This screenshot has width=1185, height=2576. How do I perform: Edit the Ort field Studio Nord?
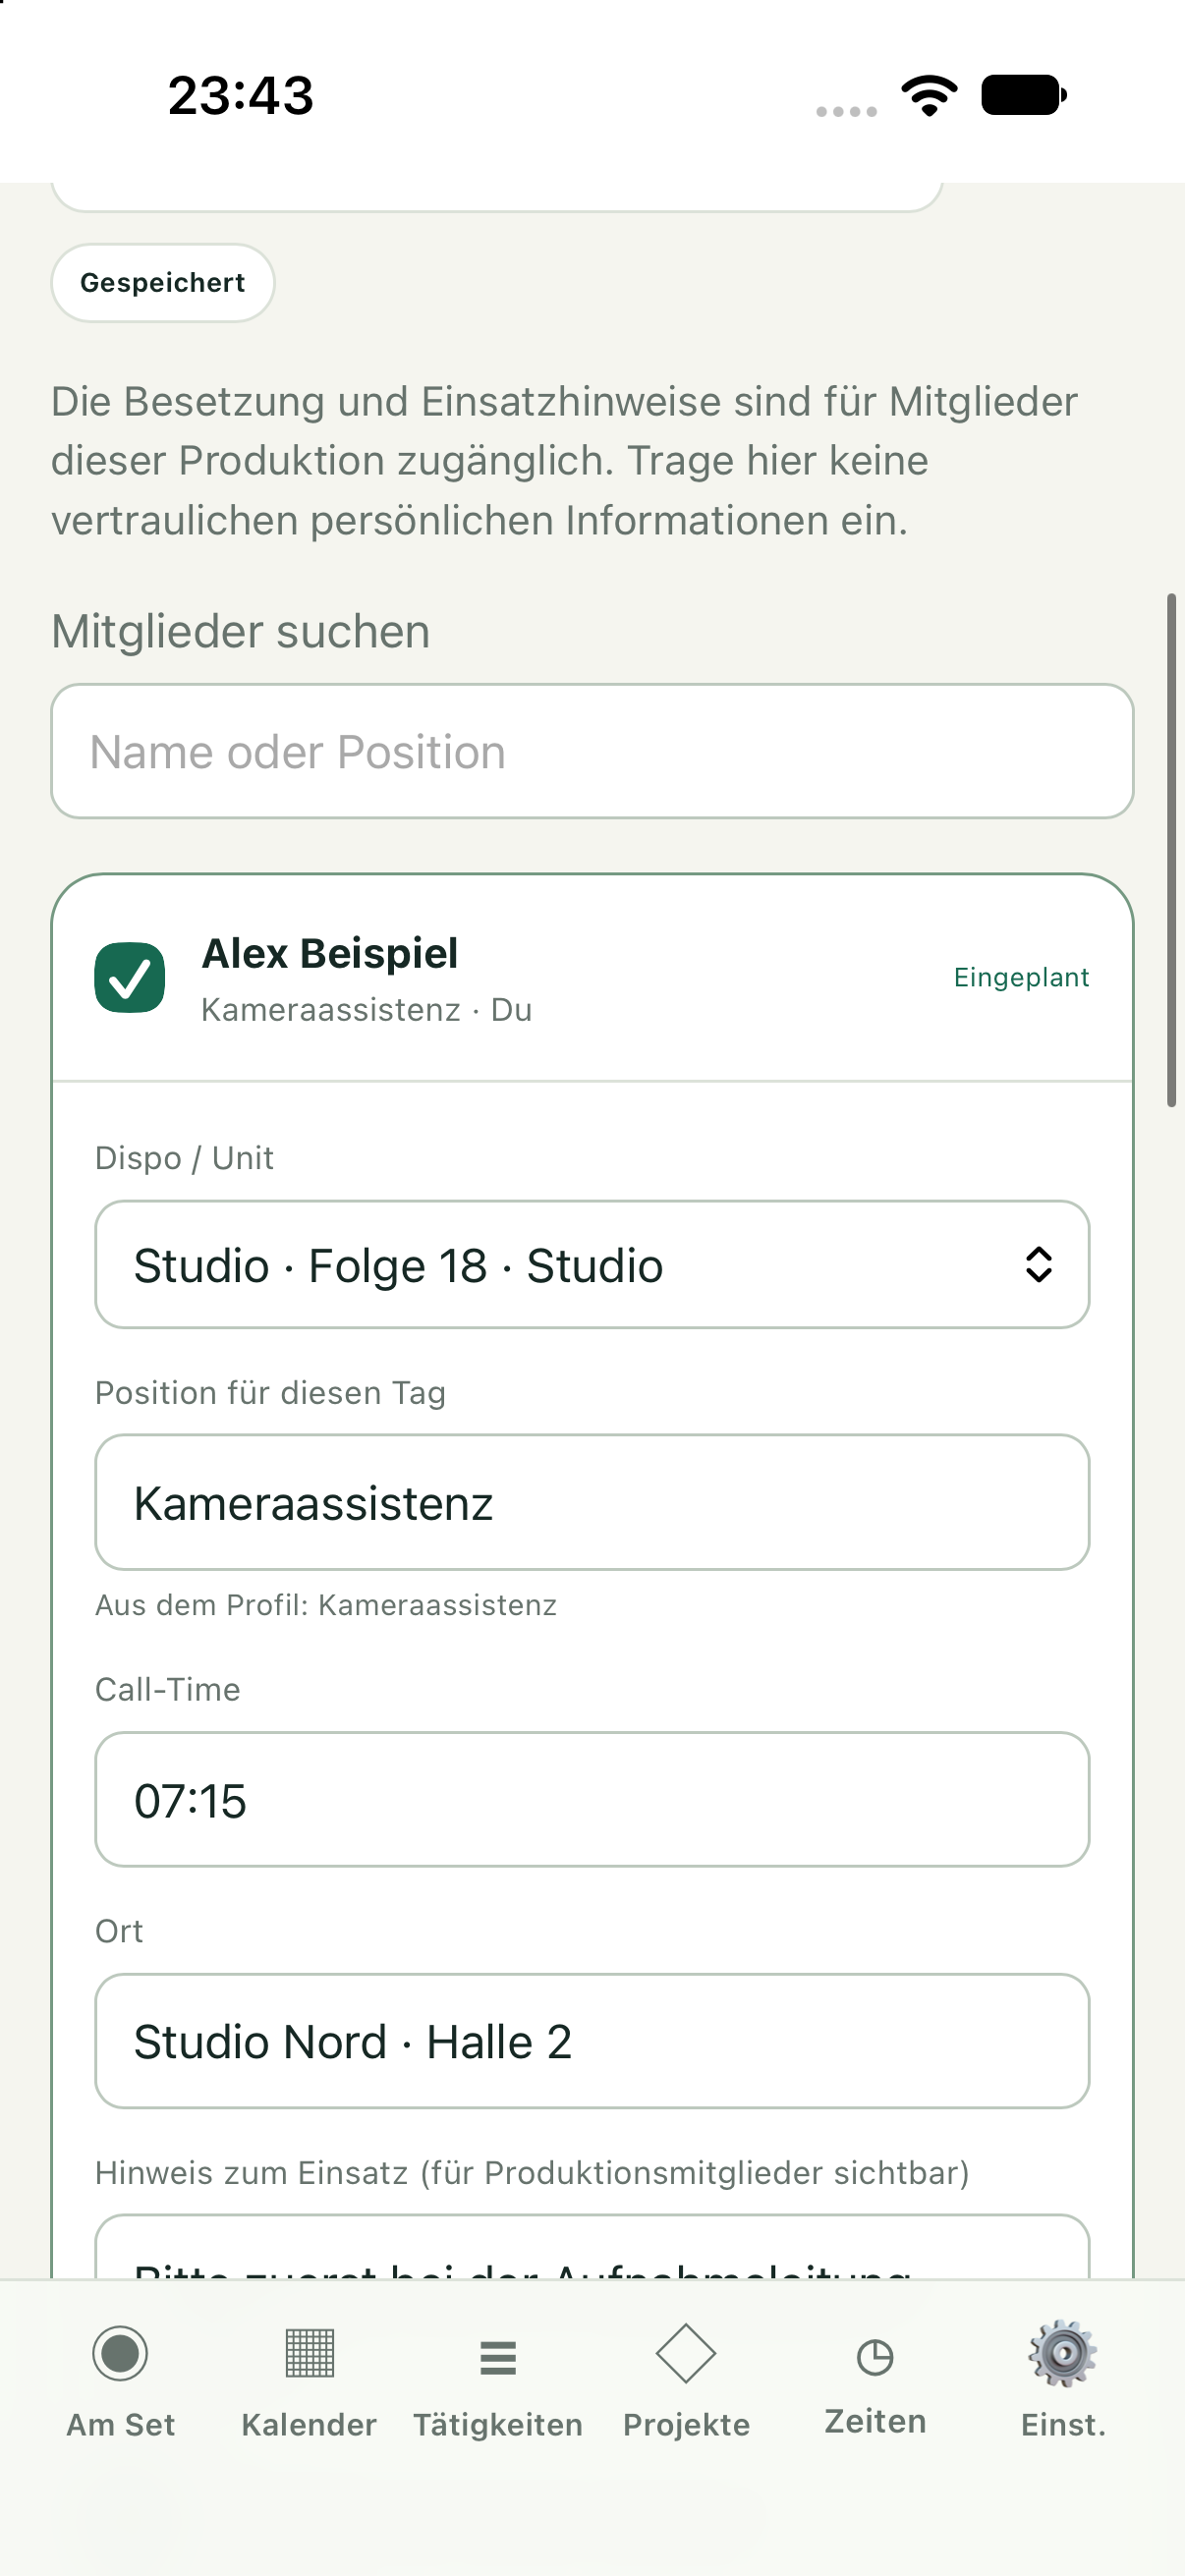(592, 2041)
